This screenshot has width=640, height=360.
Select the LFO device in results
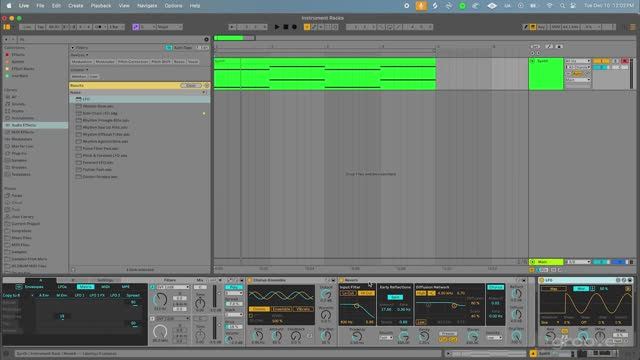tap(140, 99)
